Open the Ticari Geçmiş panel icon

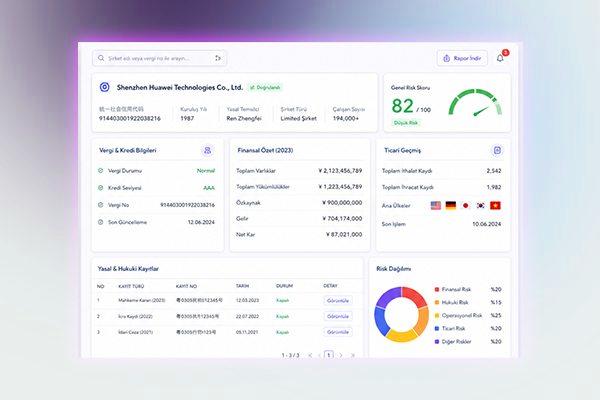(497, 150)
